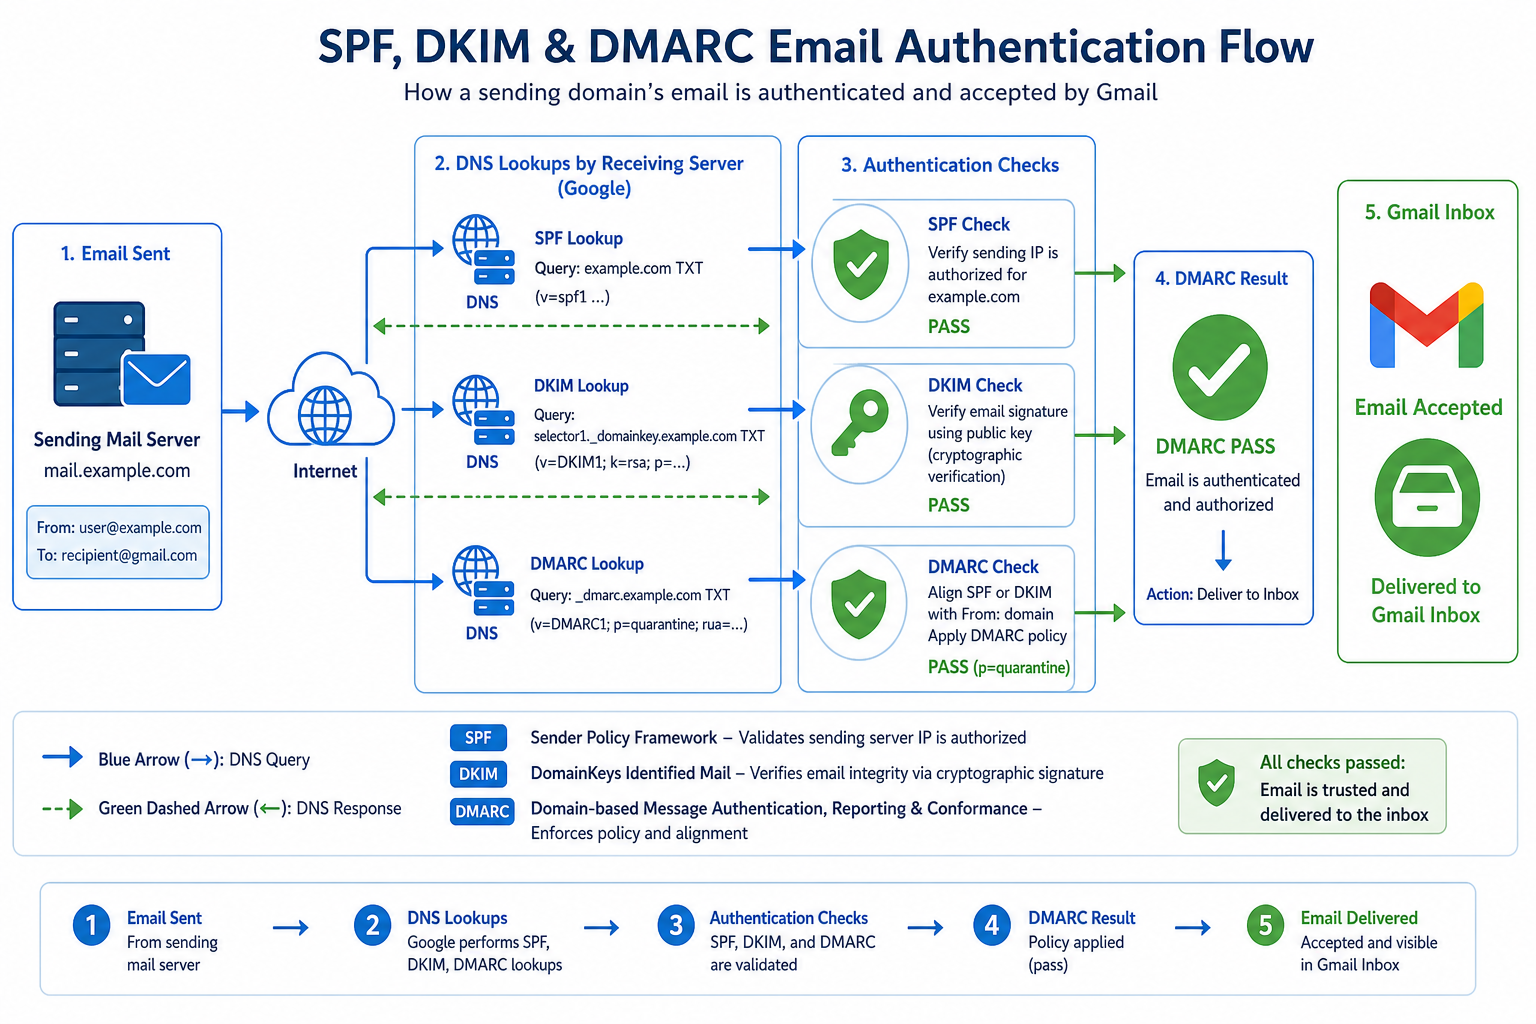Click the DNS icon beside SPF Lookup
1536x1024 pixels.
(483, 251)
